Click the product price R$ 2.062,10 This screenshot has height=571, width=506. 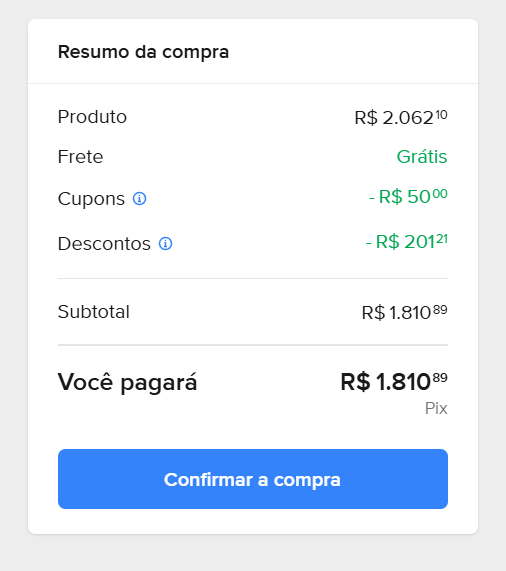click(401, 117)
